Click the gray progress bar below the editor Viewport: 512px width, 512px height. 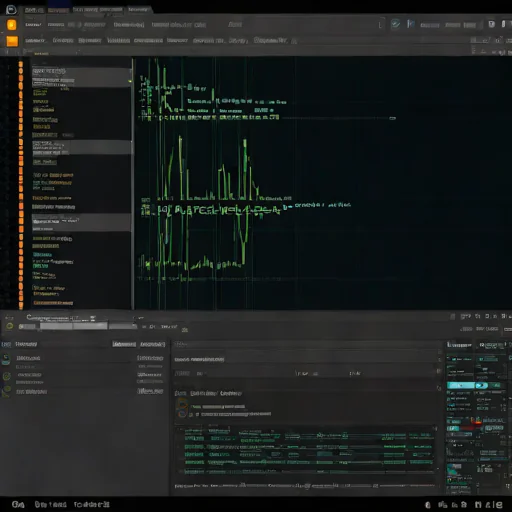77,326
